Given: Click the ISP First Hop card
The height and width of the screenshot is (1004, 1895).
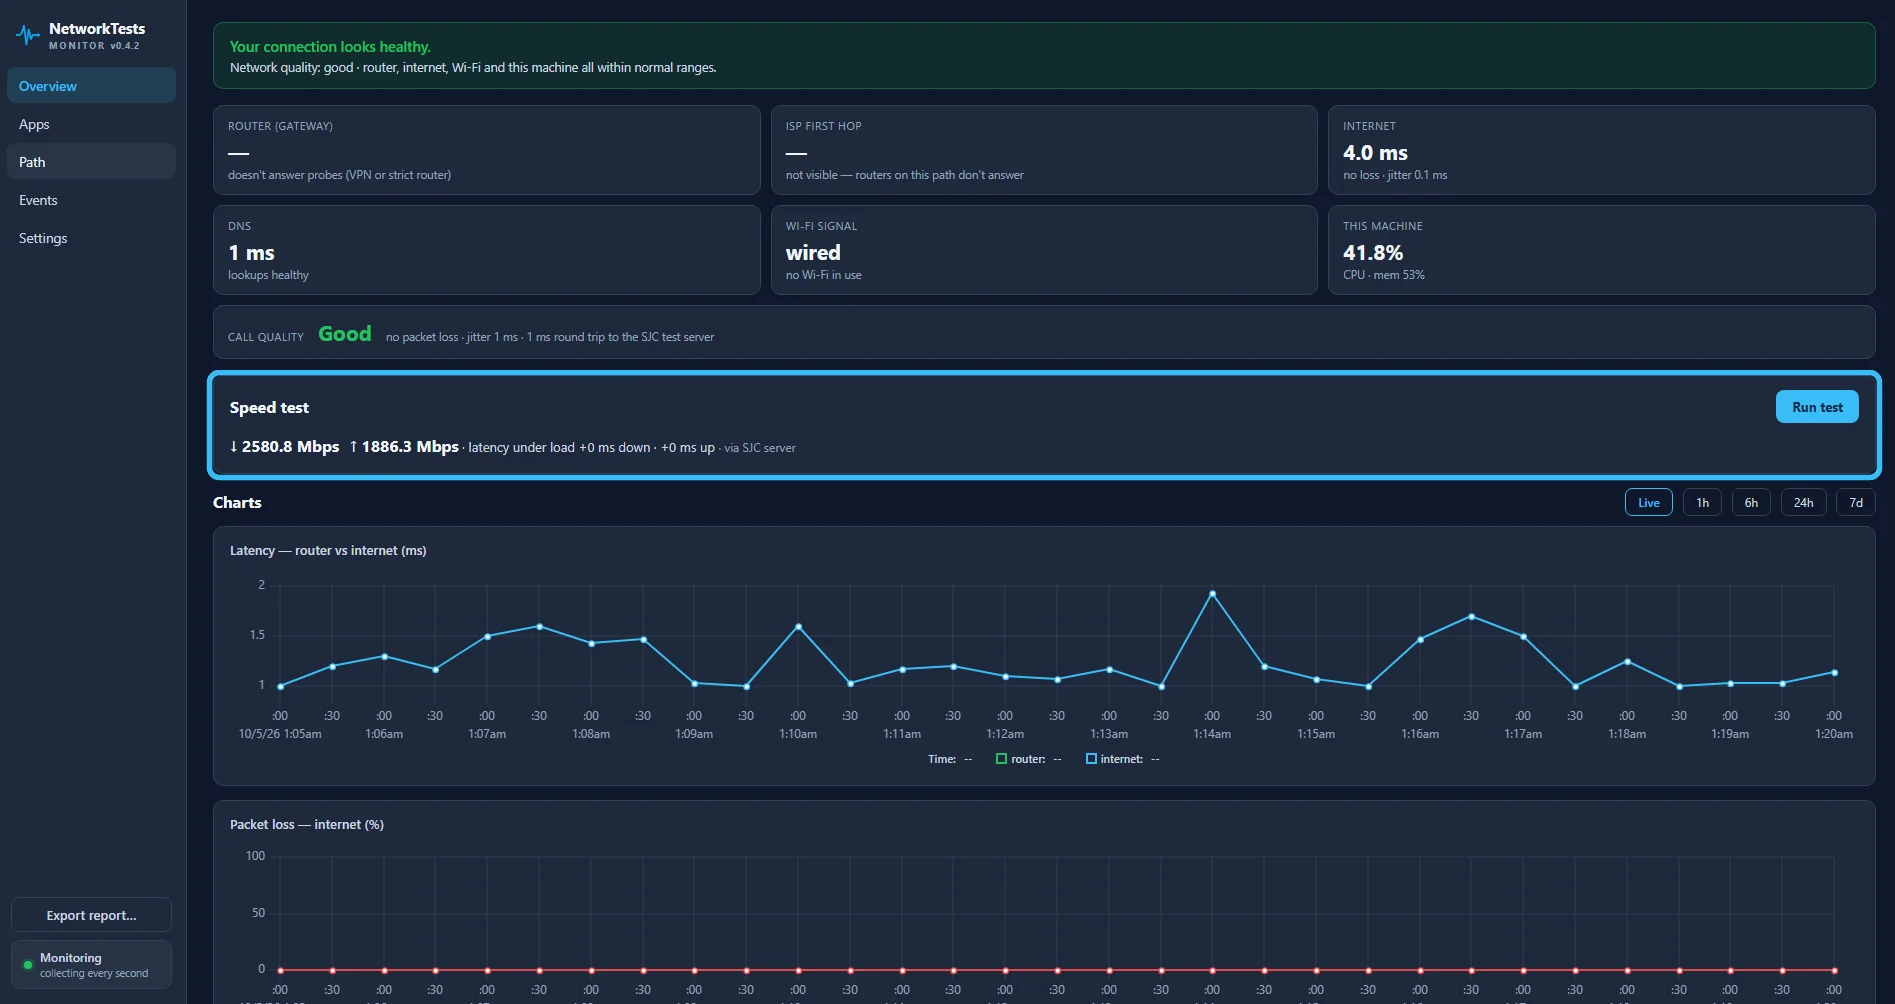Looking at the screenshot, I should (x=1044, y=150).
